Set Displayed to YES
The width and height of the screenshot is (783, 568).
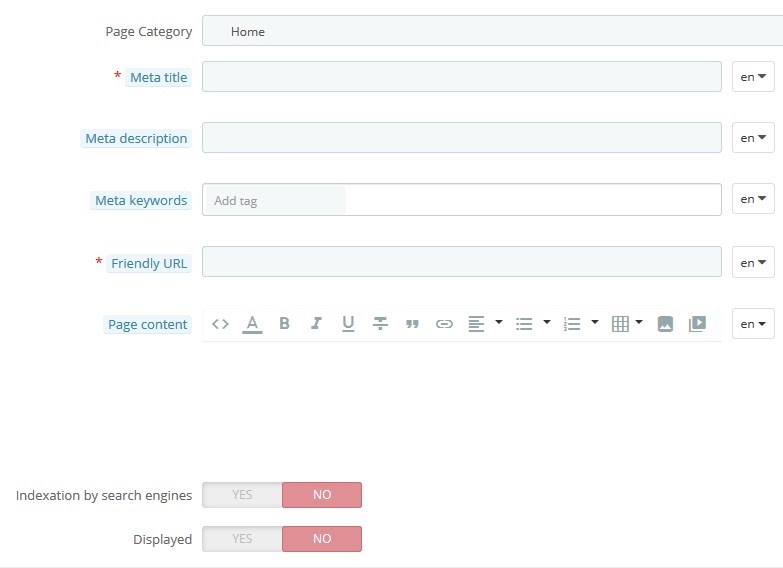tap(242, 539)
